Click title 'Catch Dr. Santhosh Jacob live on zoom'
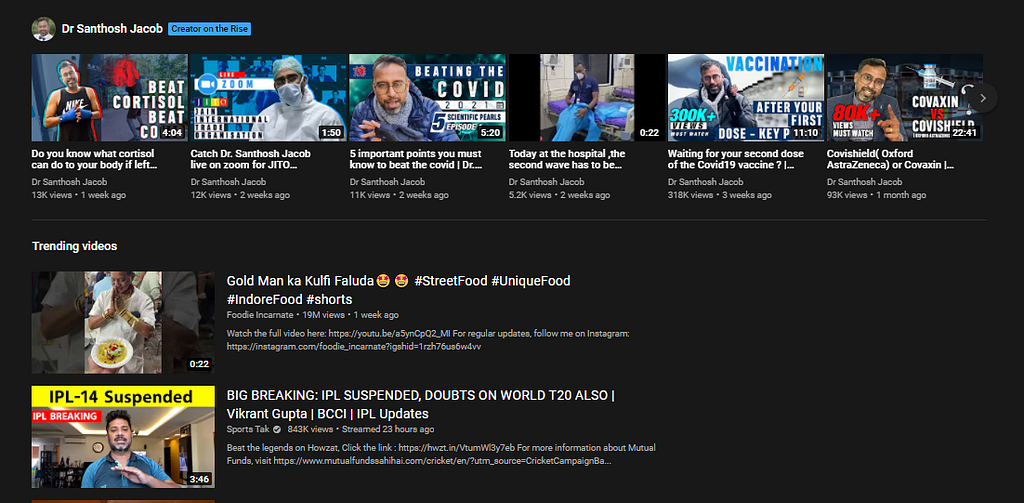 tap(251, 159)
